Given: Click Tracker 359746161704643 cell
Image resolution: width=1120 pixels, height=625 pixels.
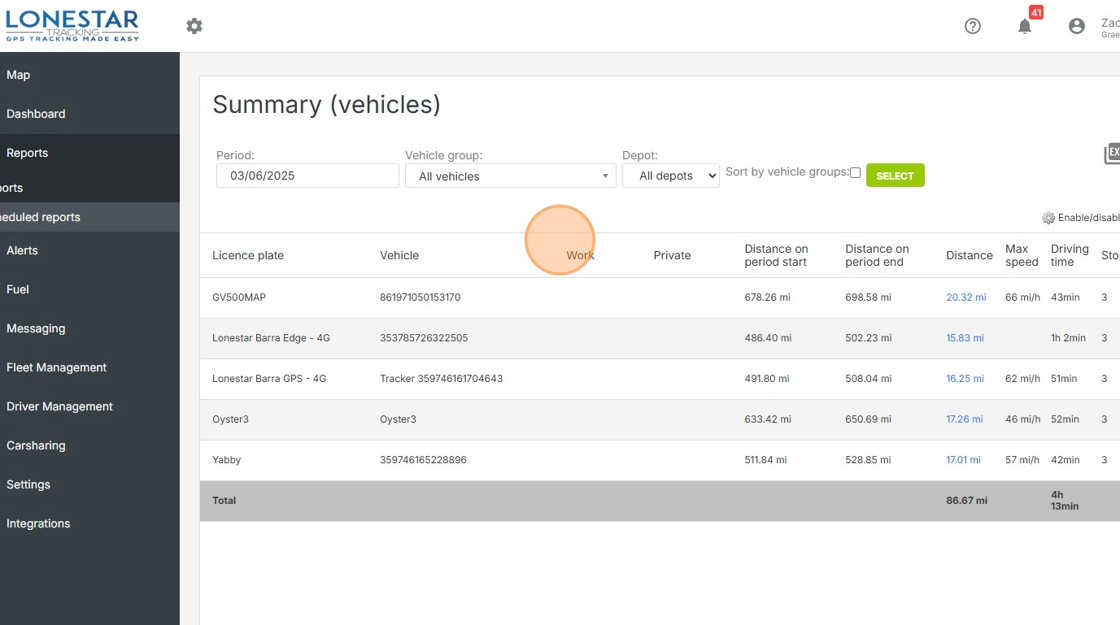Looking at the screenshot, I should point(441,379).
